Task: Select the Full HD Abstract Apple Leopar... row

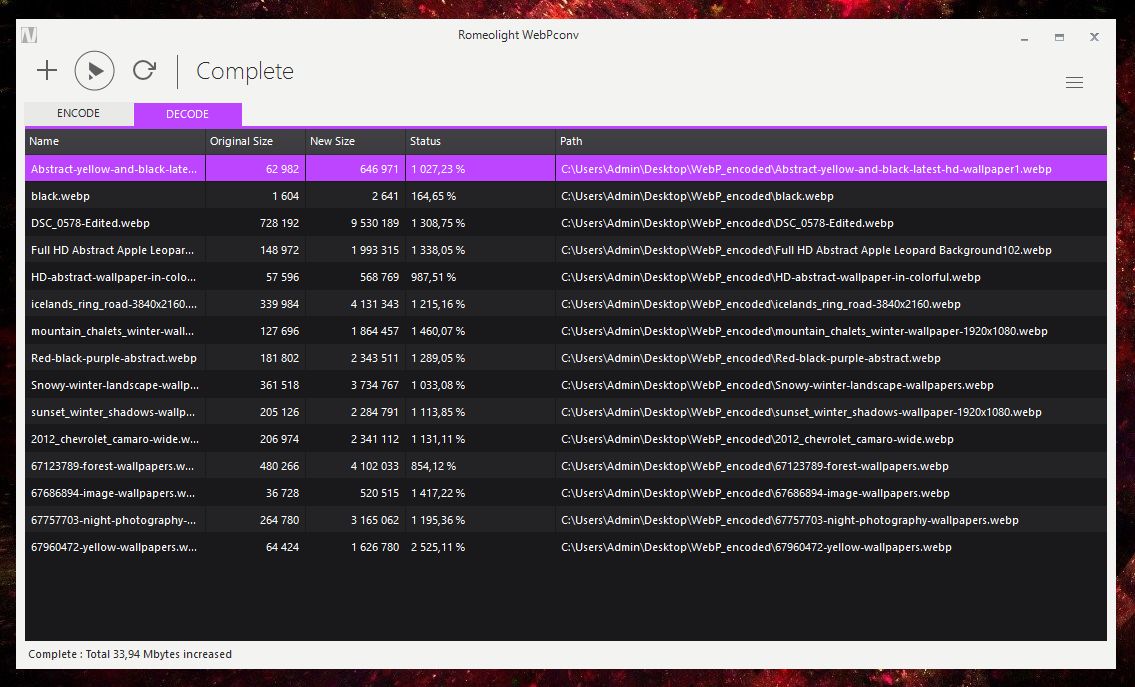Action: (x=566, y=250)
